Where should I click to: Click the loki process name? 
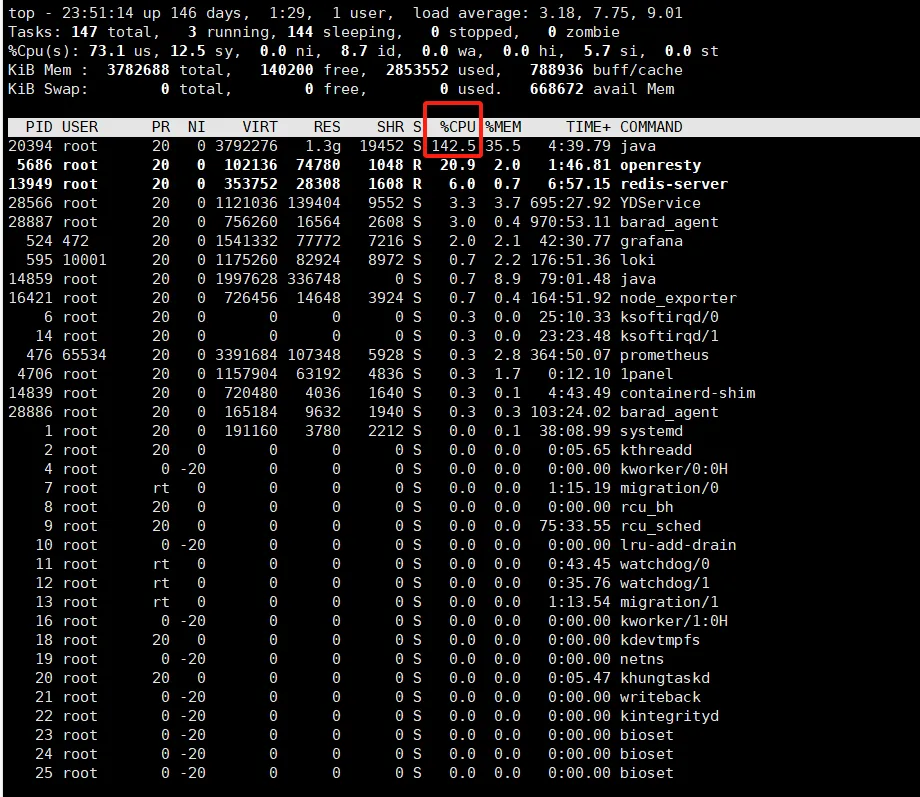point(638,259)
